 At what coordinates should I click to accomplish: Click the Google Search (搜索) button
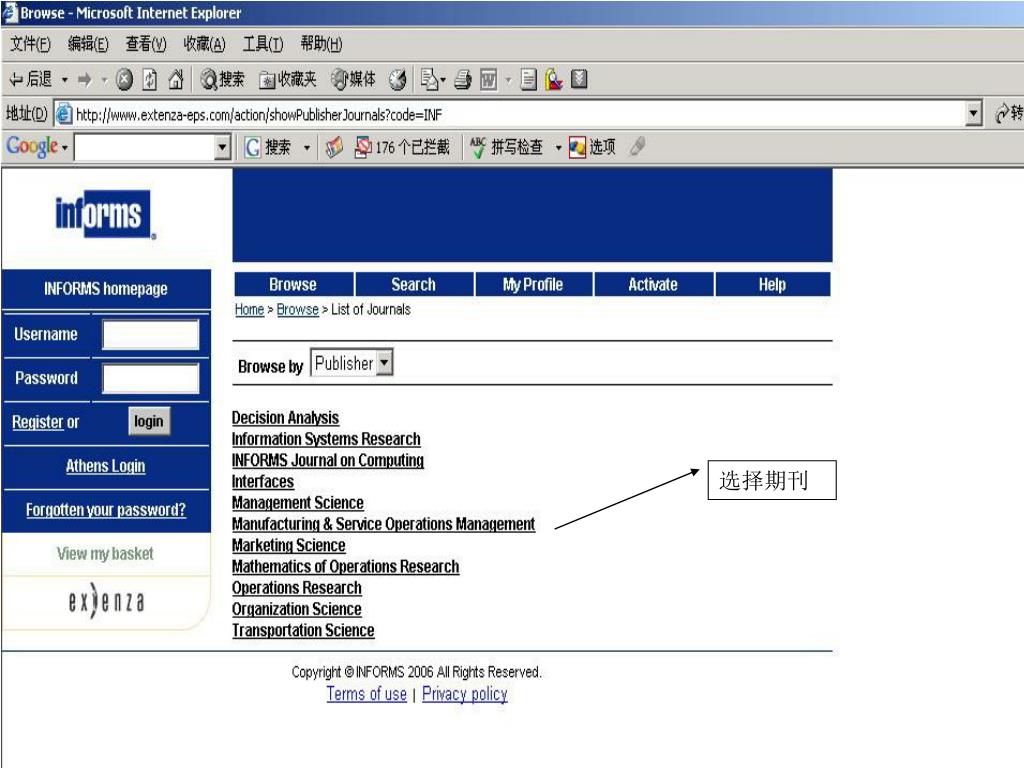268,147
